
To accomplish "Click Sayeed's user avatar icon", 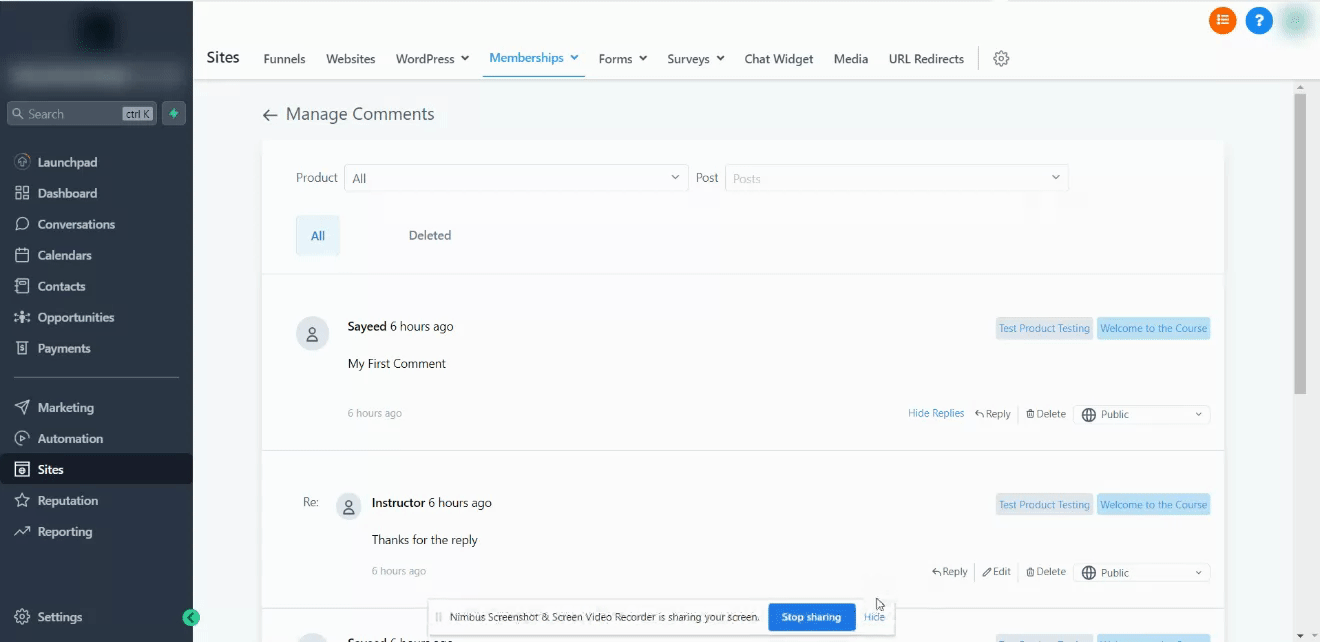I will click(313, 334).
